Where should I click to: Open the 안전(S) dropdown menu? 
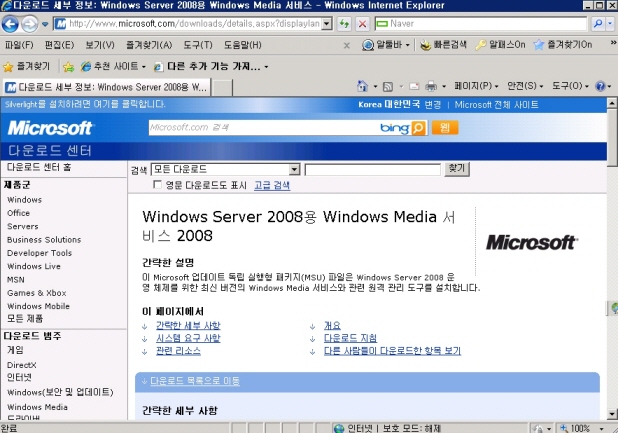[525, 86]
